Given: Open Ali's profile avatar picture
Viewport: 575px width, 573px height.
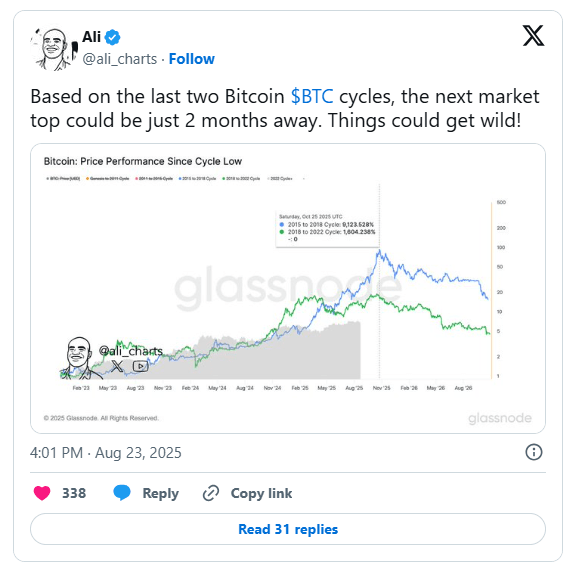Looking at the screenshot, I should tap(54, 48).
